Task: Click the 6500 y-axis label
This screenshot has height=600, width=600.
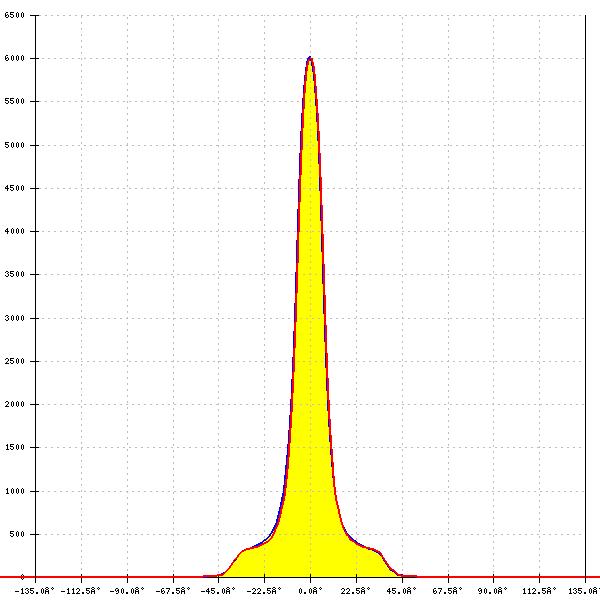Action: coord(15,15)
